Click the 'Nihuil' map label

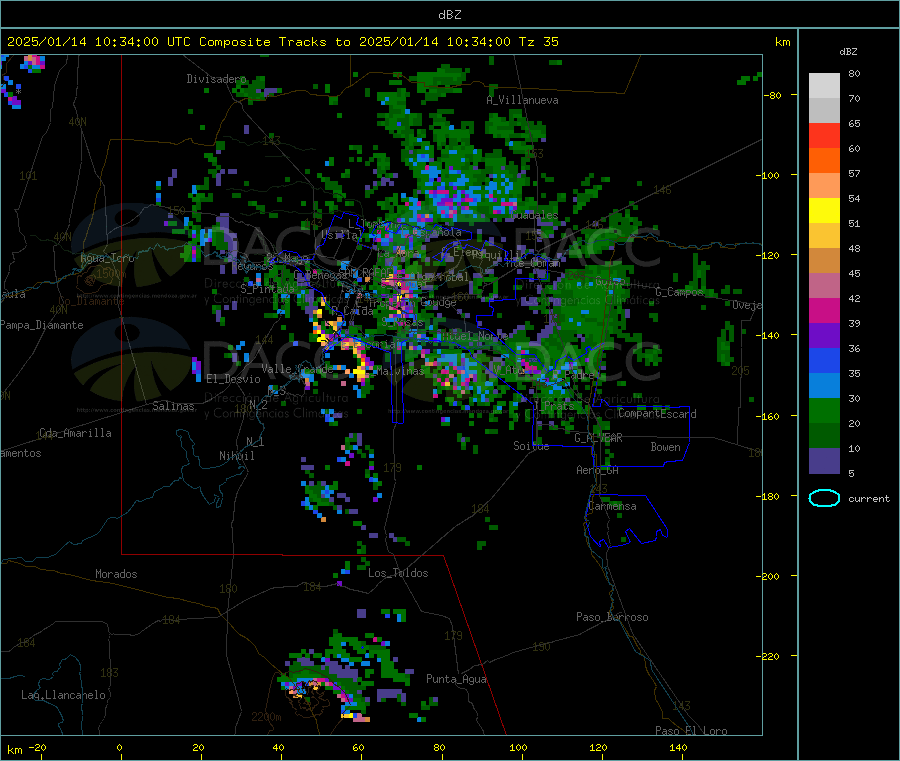tap(236, 456)
